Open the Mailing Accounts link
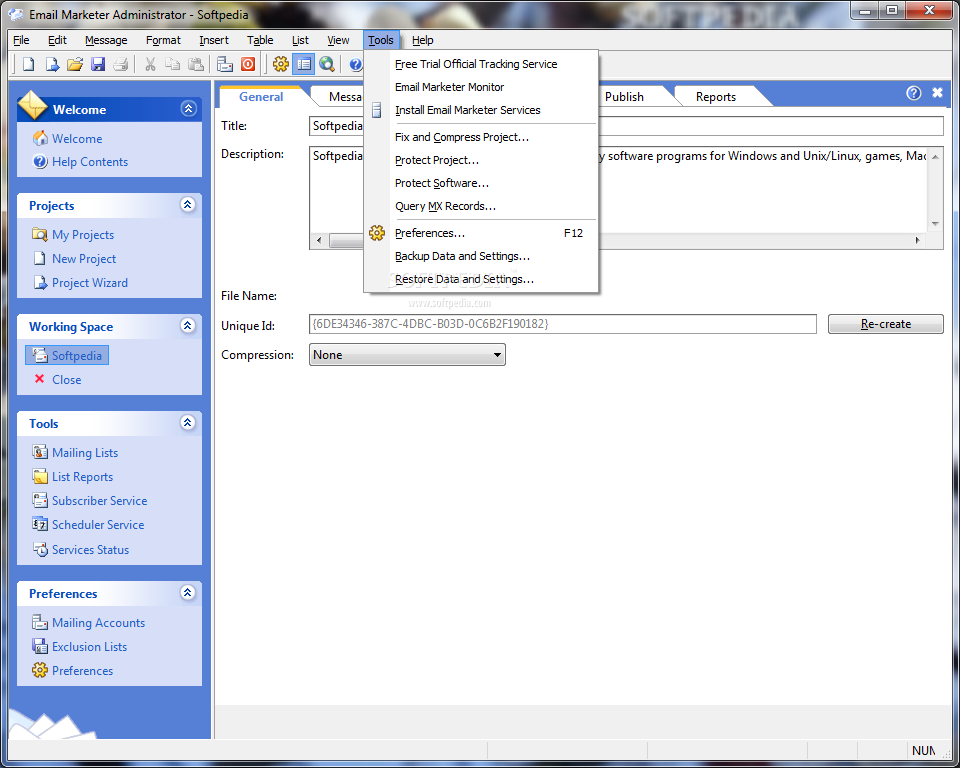 [99, 622]
